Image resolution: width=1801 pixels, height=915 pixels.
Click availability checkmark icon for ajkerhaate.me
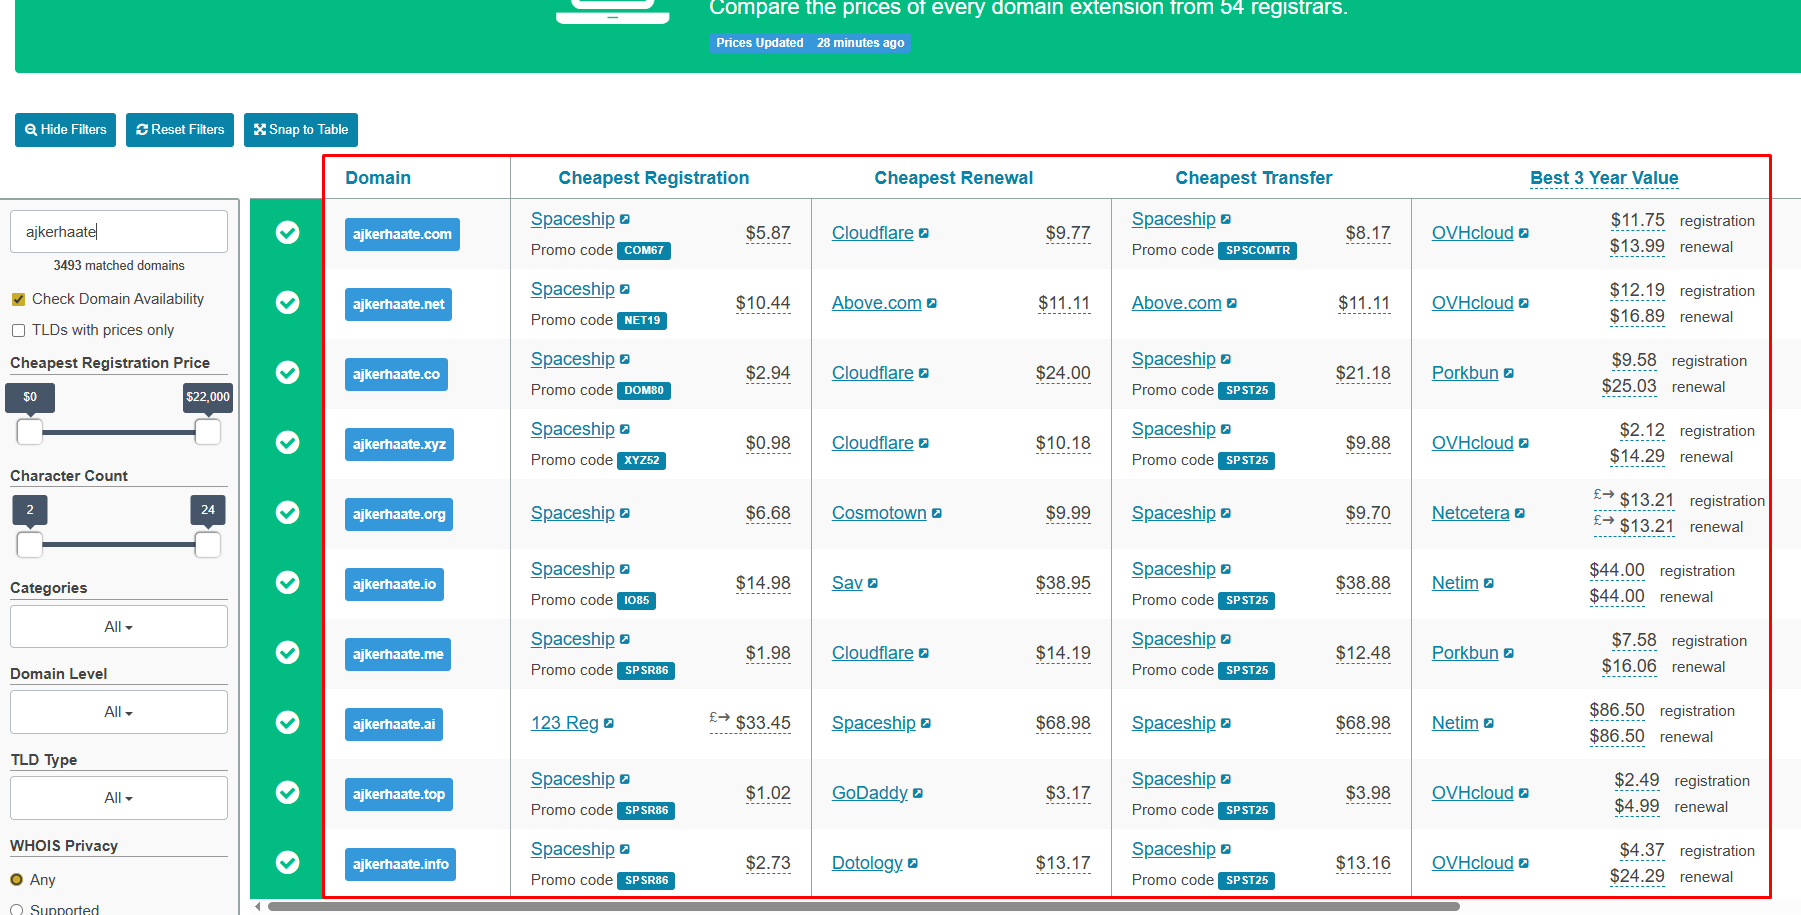pyautogui.click(x=287, y=652)
